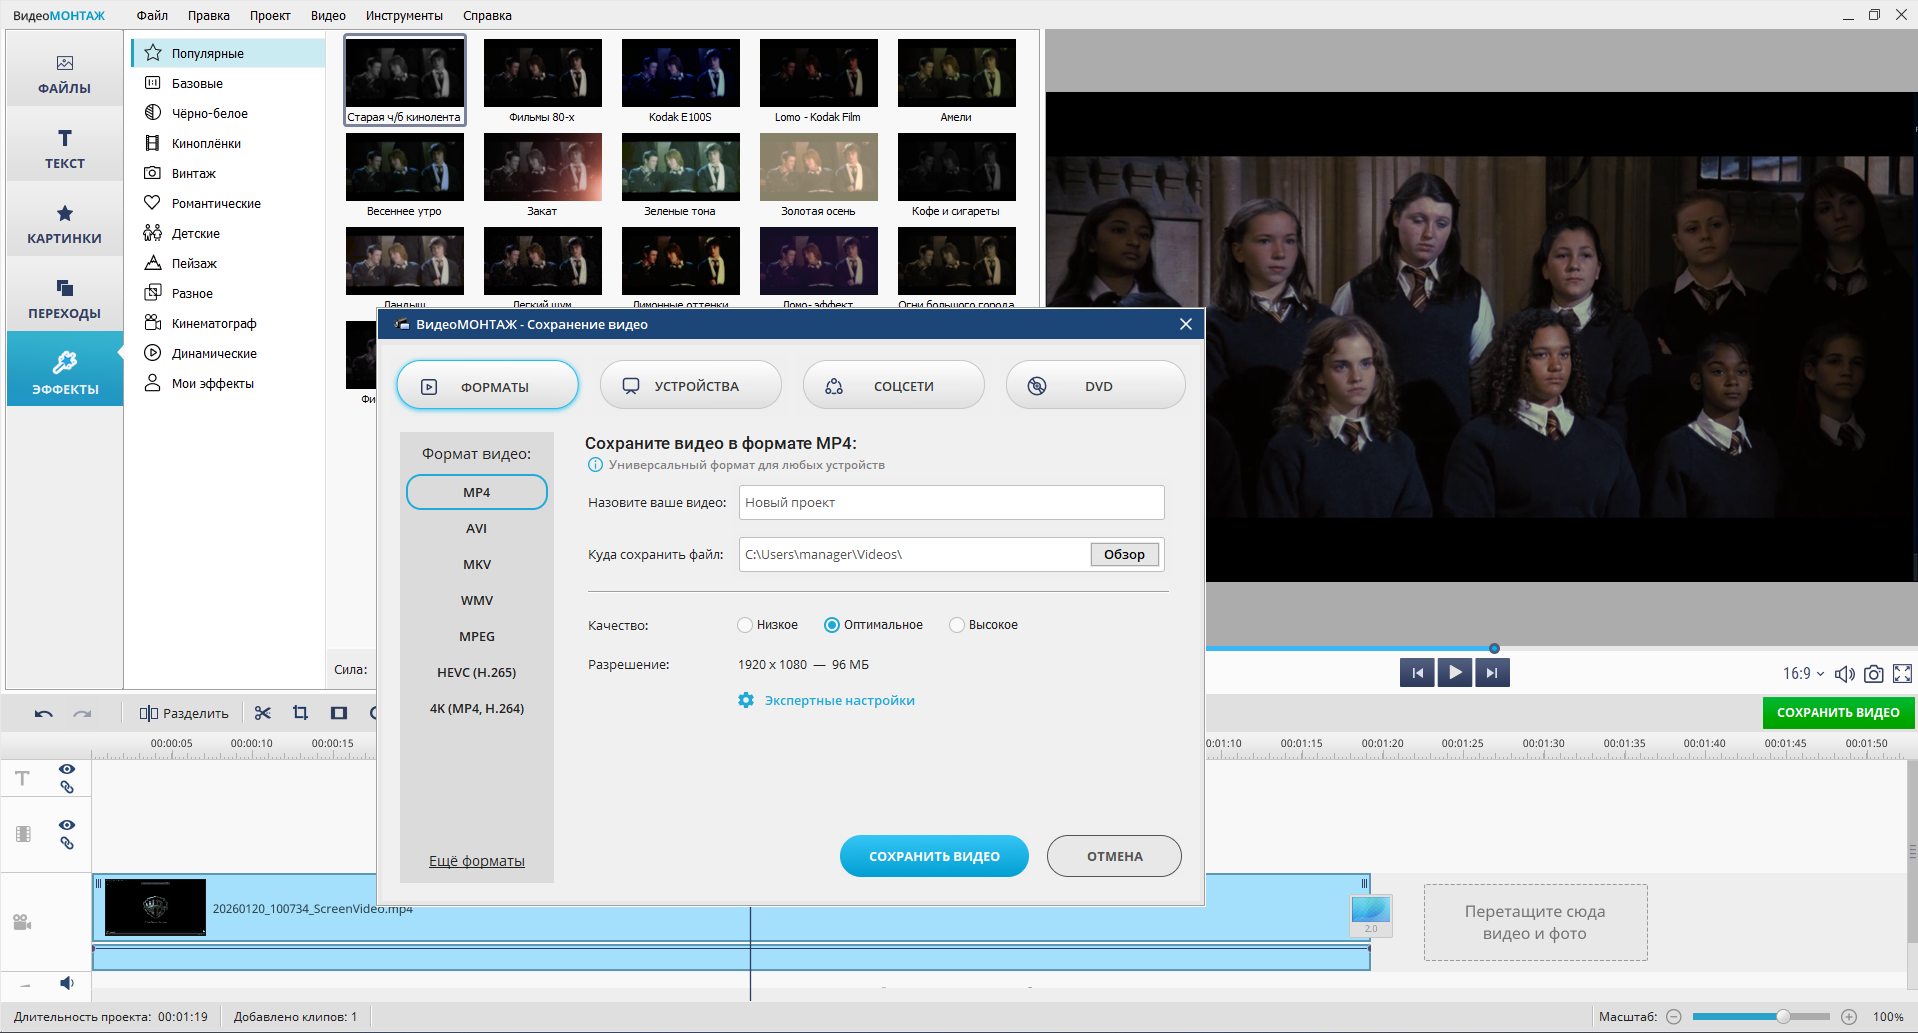Image resolution: width=1918 pixels, height=1033 pixels.
Task: Click the gear icon for expert settings
Action: 746,700
